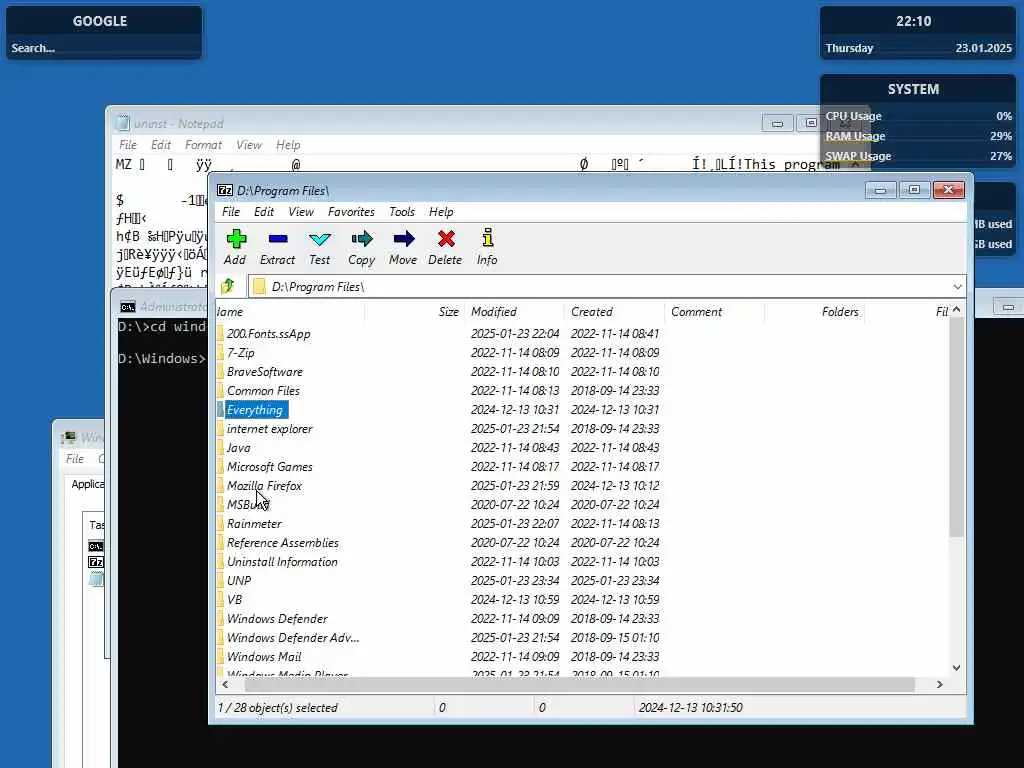Select the cmd entry icon in Task Manager list

pyautogui.click(x=95, y=546)
